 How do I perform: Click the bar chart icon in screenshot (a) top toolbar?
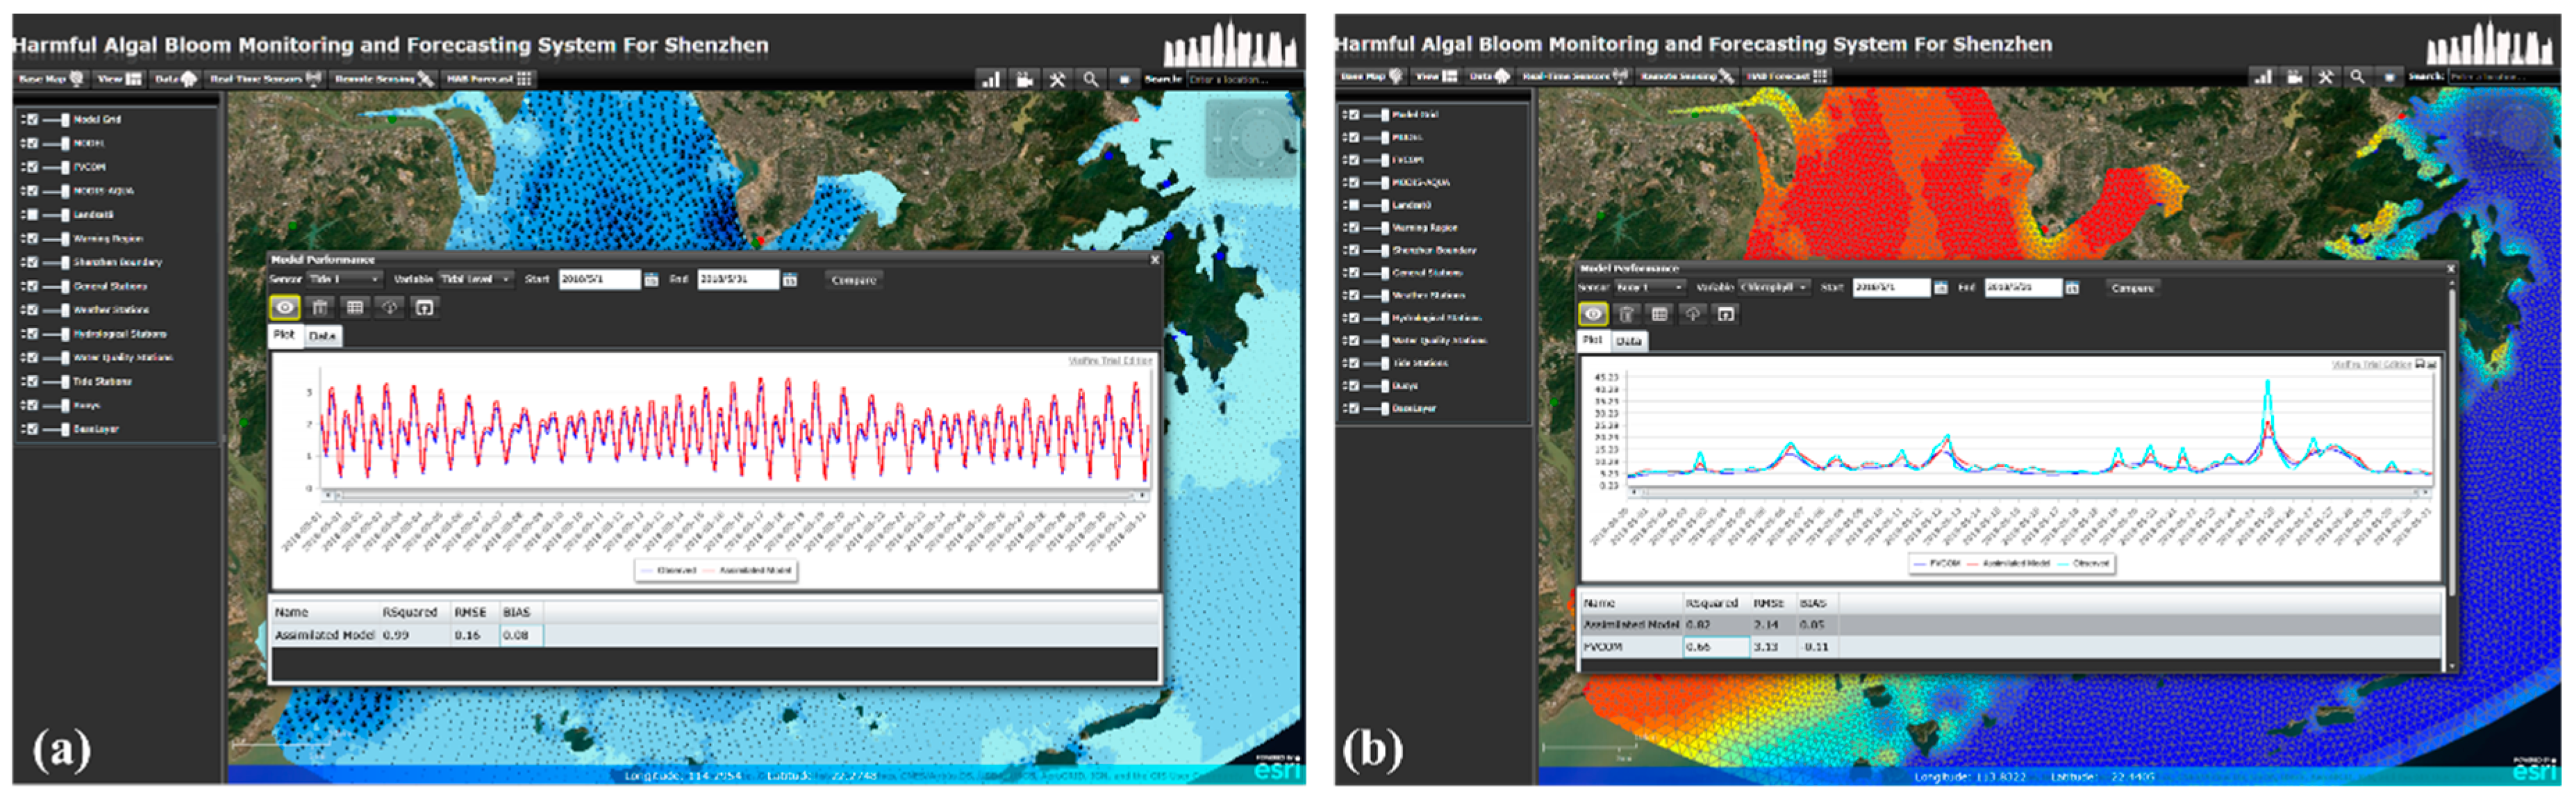click(990, 79)
